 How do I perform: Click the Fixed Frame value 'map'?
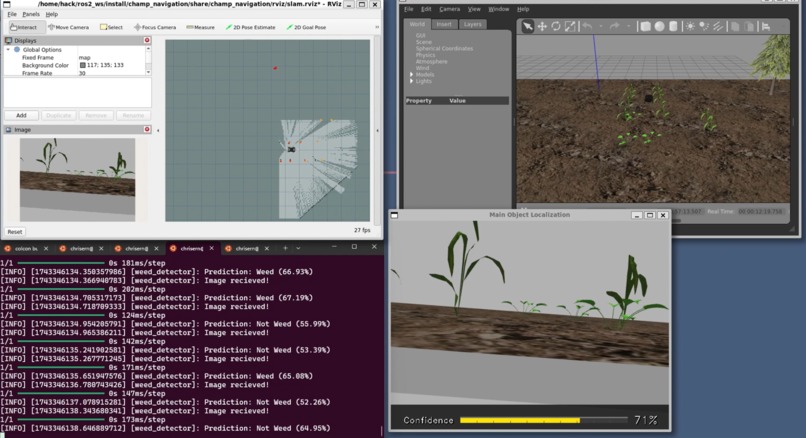tap(84, 58)
